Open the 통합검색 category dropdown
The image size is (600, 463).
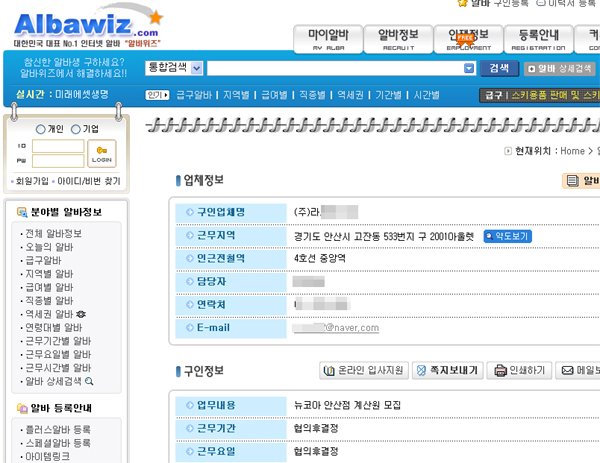click(175, 68)
